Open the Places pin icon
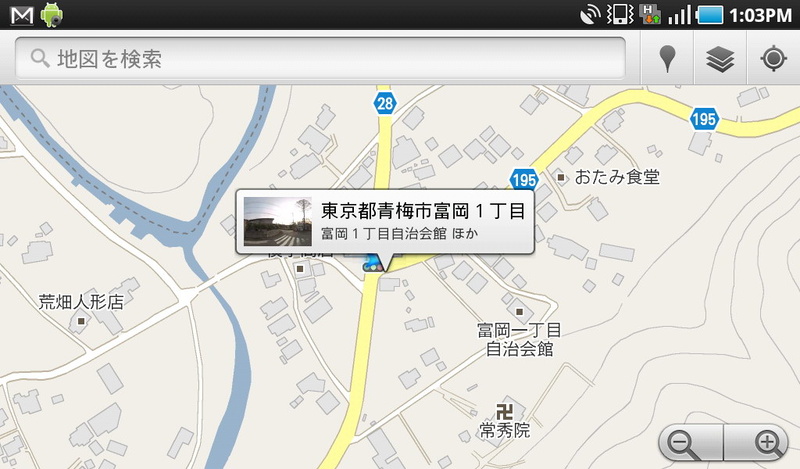 click(667, 59)
